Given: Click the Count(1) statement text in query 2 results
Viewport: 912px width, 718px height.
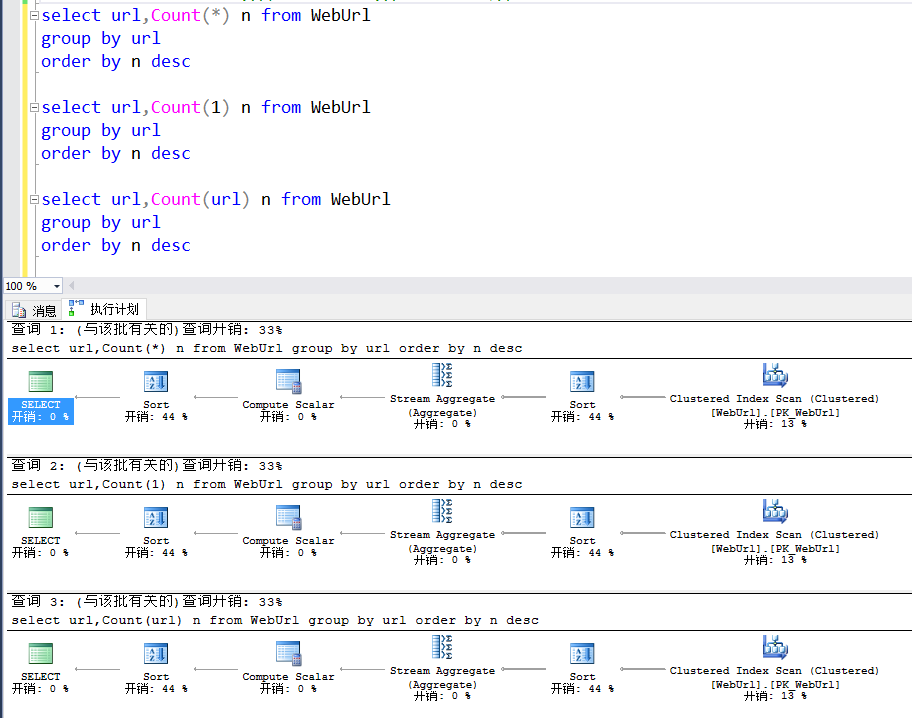Looking at the screenshot, I should [267, 485].
